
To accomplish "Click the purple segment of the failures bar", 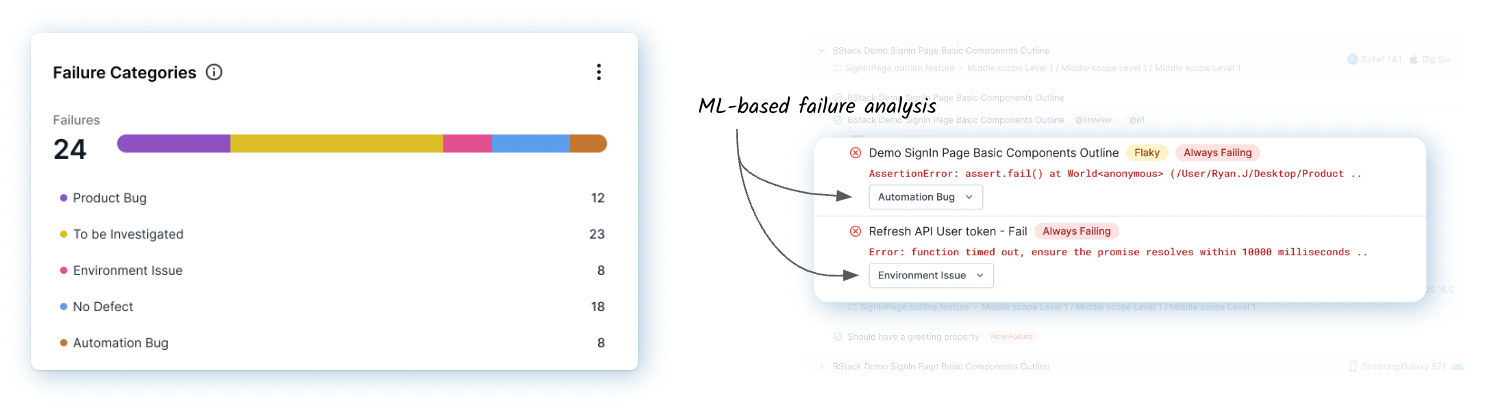I will (174, 143).
